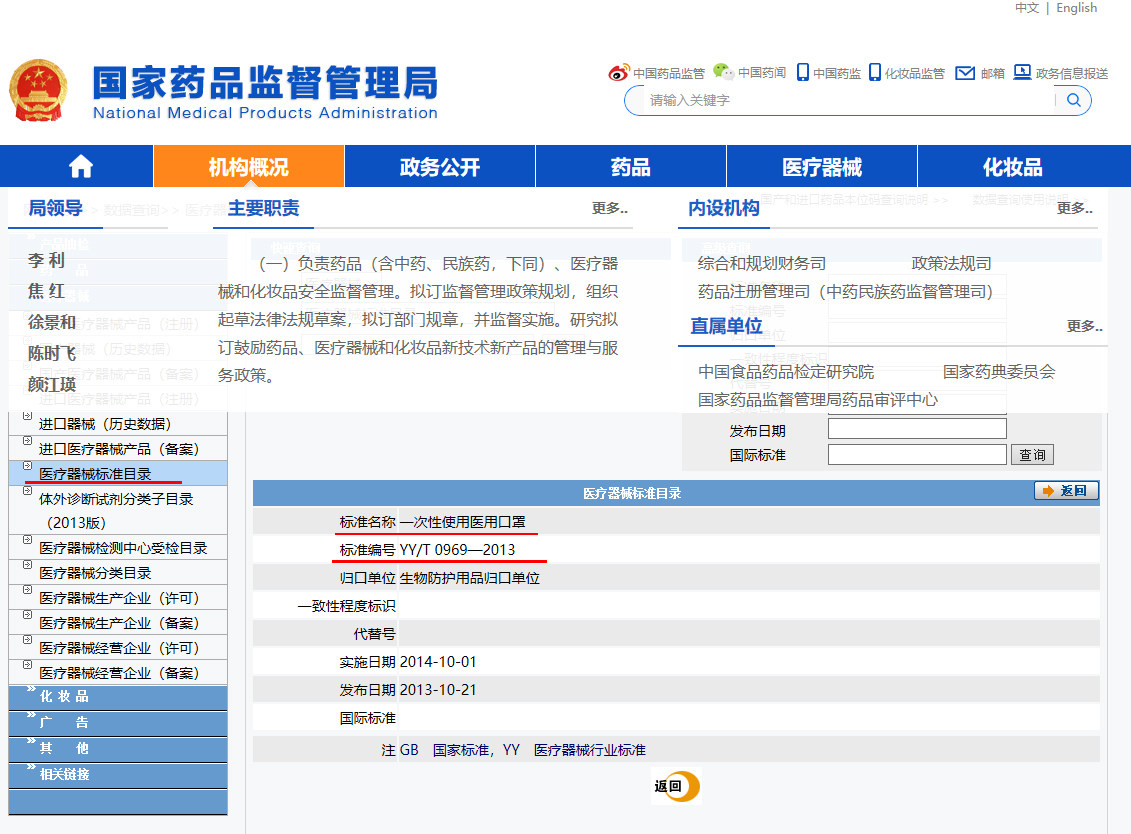Focus the keyword search box

click(x=848, y=100)
